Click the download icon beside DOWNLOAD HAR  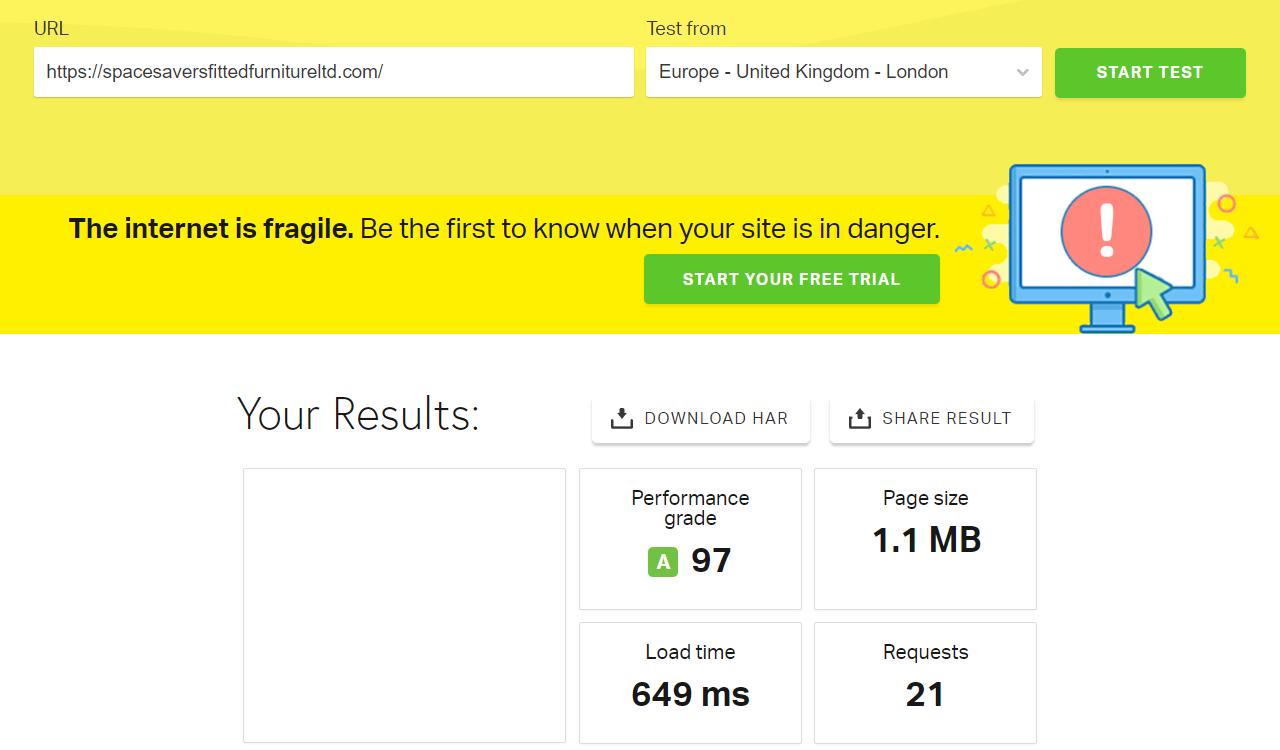pyautogui.click(x=622, y=419)
